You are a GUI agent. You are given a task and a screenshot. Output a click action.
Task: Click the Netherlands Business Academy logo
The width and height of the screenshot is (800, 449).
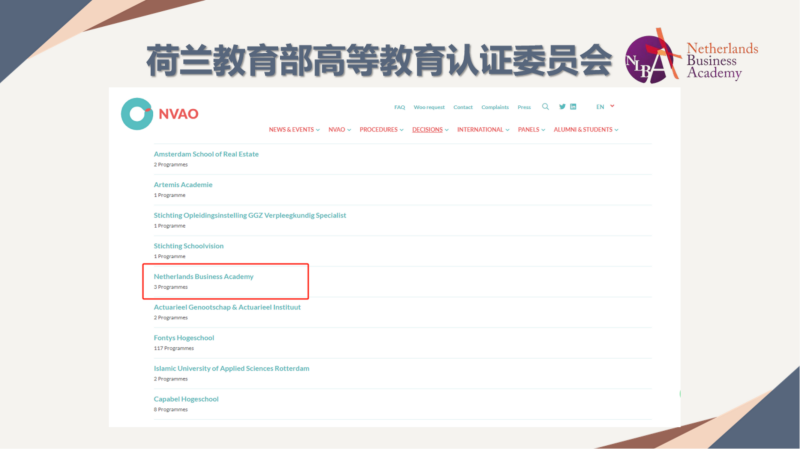(691, 57)
